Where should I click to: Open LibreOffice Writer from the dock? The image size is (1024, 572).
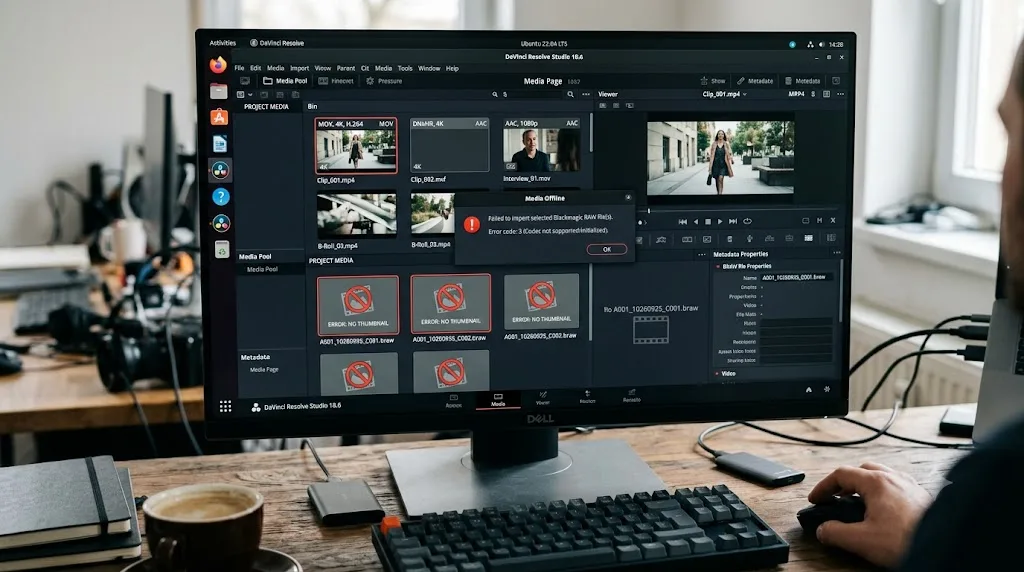(219, 144)
